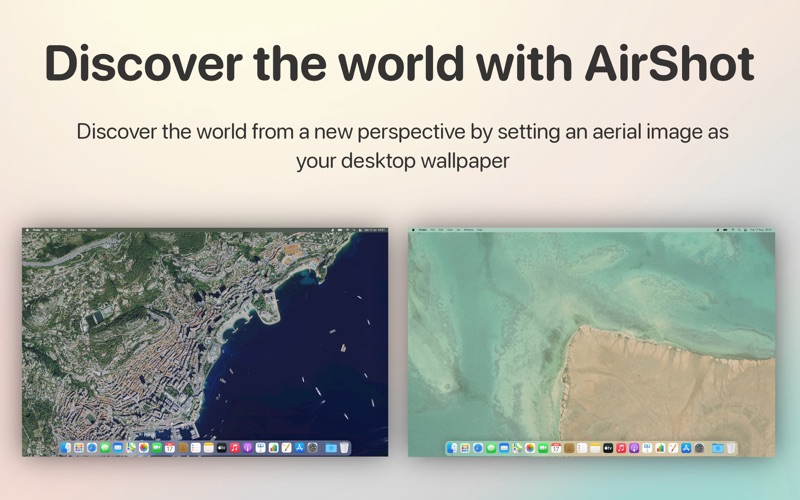Open Numbers in the city wallpaper desktop's dock
Image resolution: width=800 pixels, height=500 pixels.
(x=273, y=447)
